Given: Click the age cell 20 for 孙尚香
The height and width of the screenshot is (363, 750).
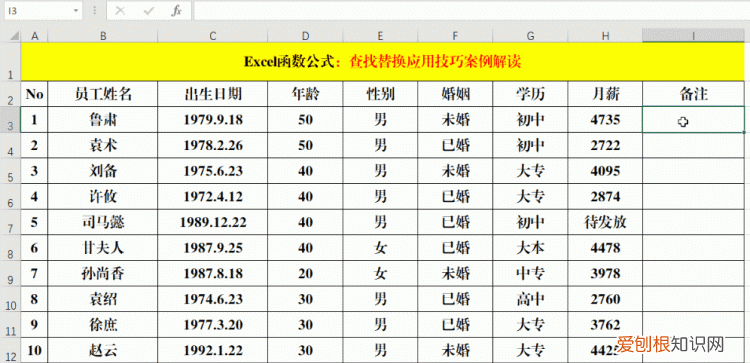Looking at the screenshot, I should coord(305,273).
